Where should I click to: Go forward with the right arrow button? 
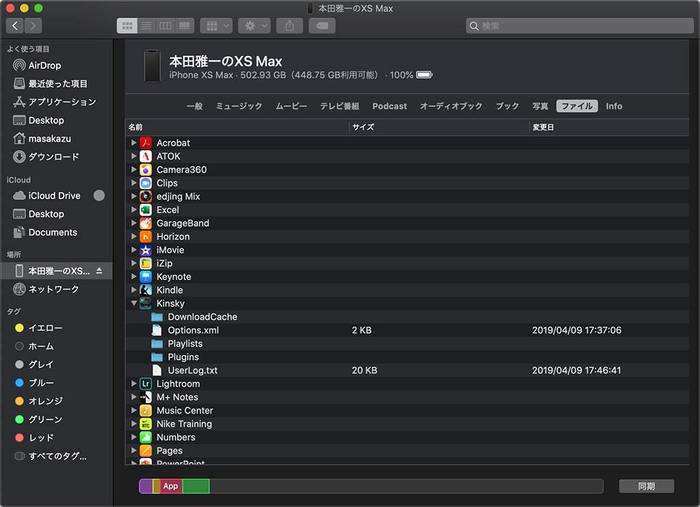(x=33, y=26)
